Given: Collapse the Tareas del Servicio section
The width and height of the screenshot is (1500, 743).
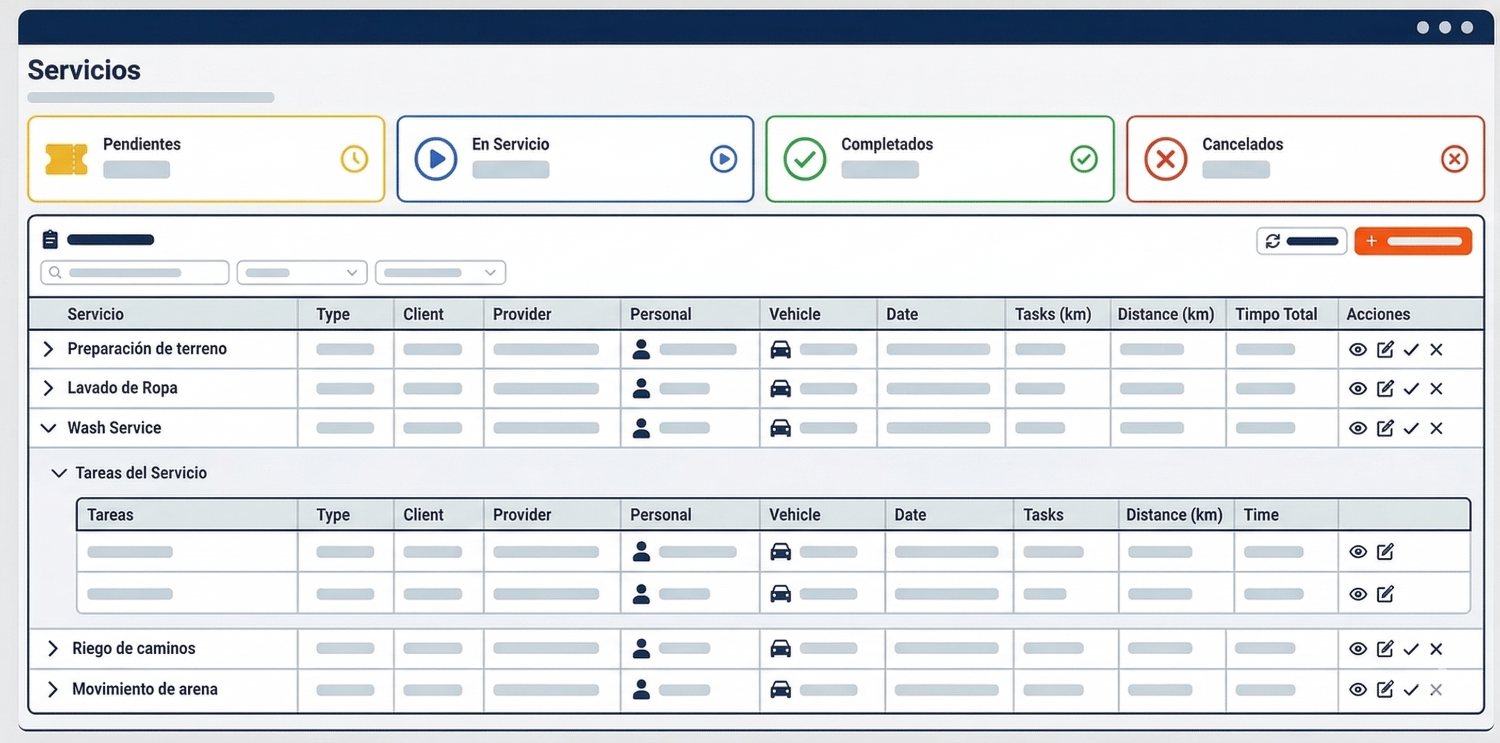Looking at the screenshot, I should 59,473.
